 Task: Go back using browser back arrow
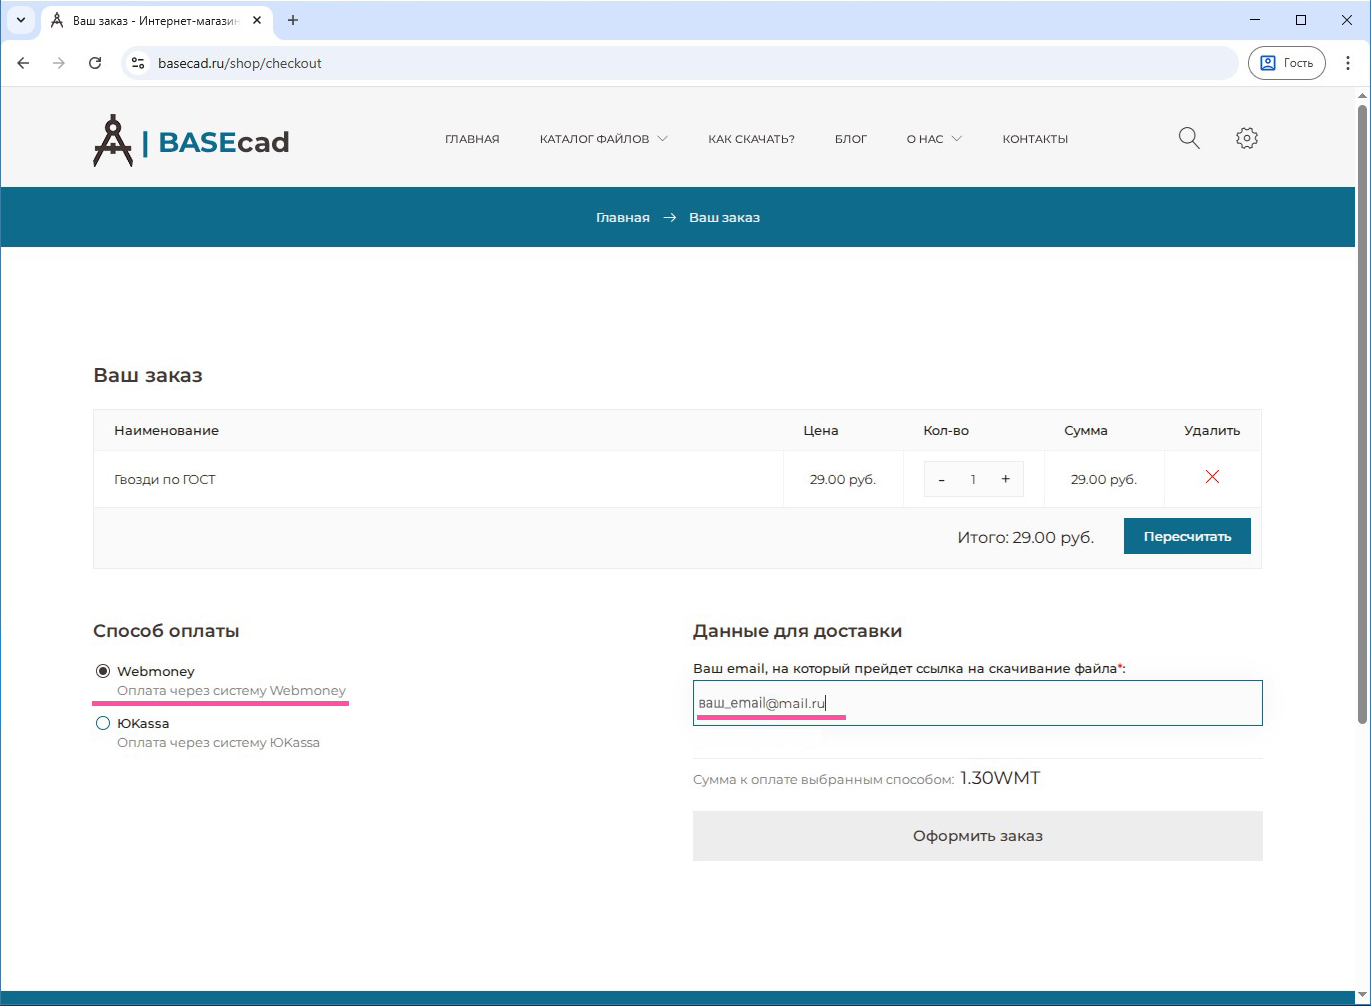(24, 63)
